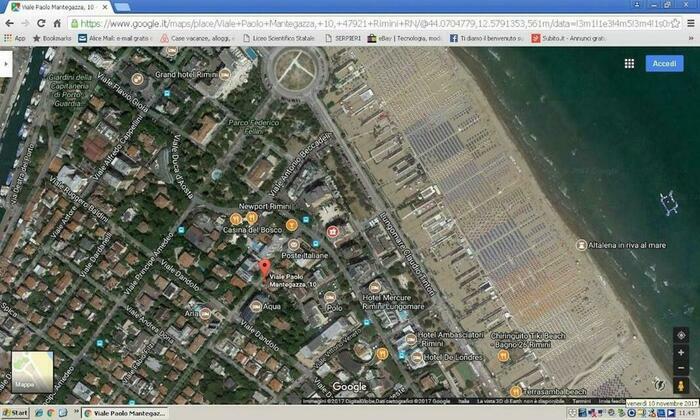Select the Newport Rimini restaurant icon
Viewport: 700px width, 420px height.
click(252, 218)
